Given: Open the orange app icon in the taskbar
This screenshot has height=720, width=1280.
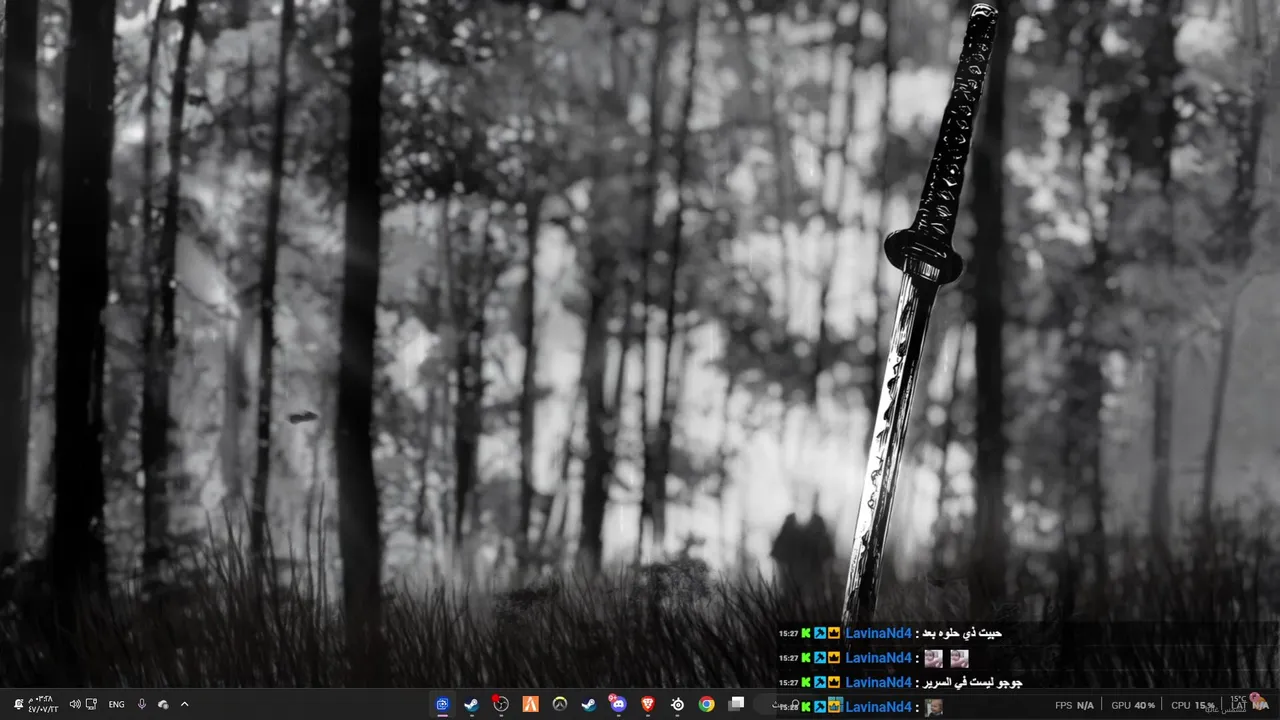Looking at the screenshot, I should (530, 704).
